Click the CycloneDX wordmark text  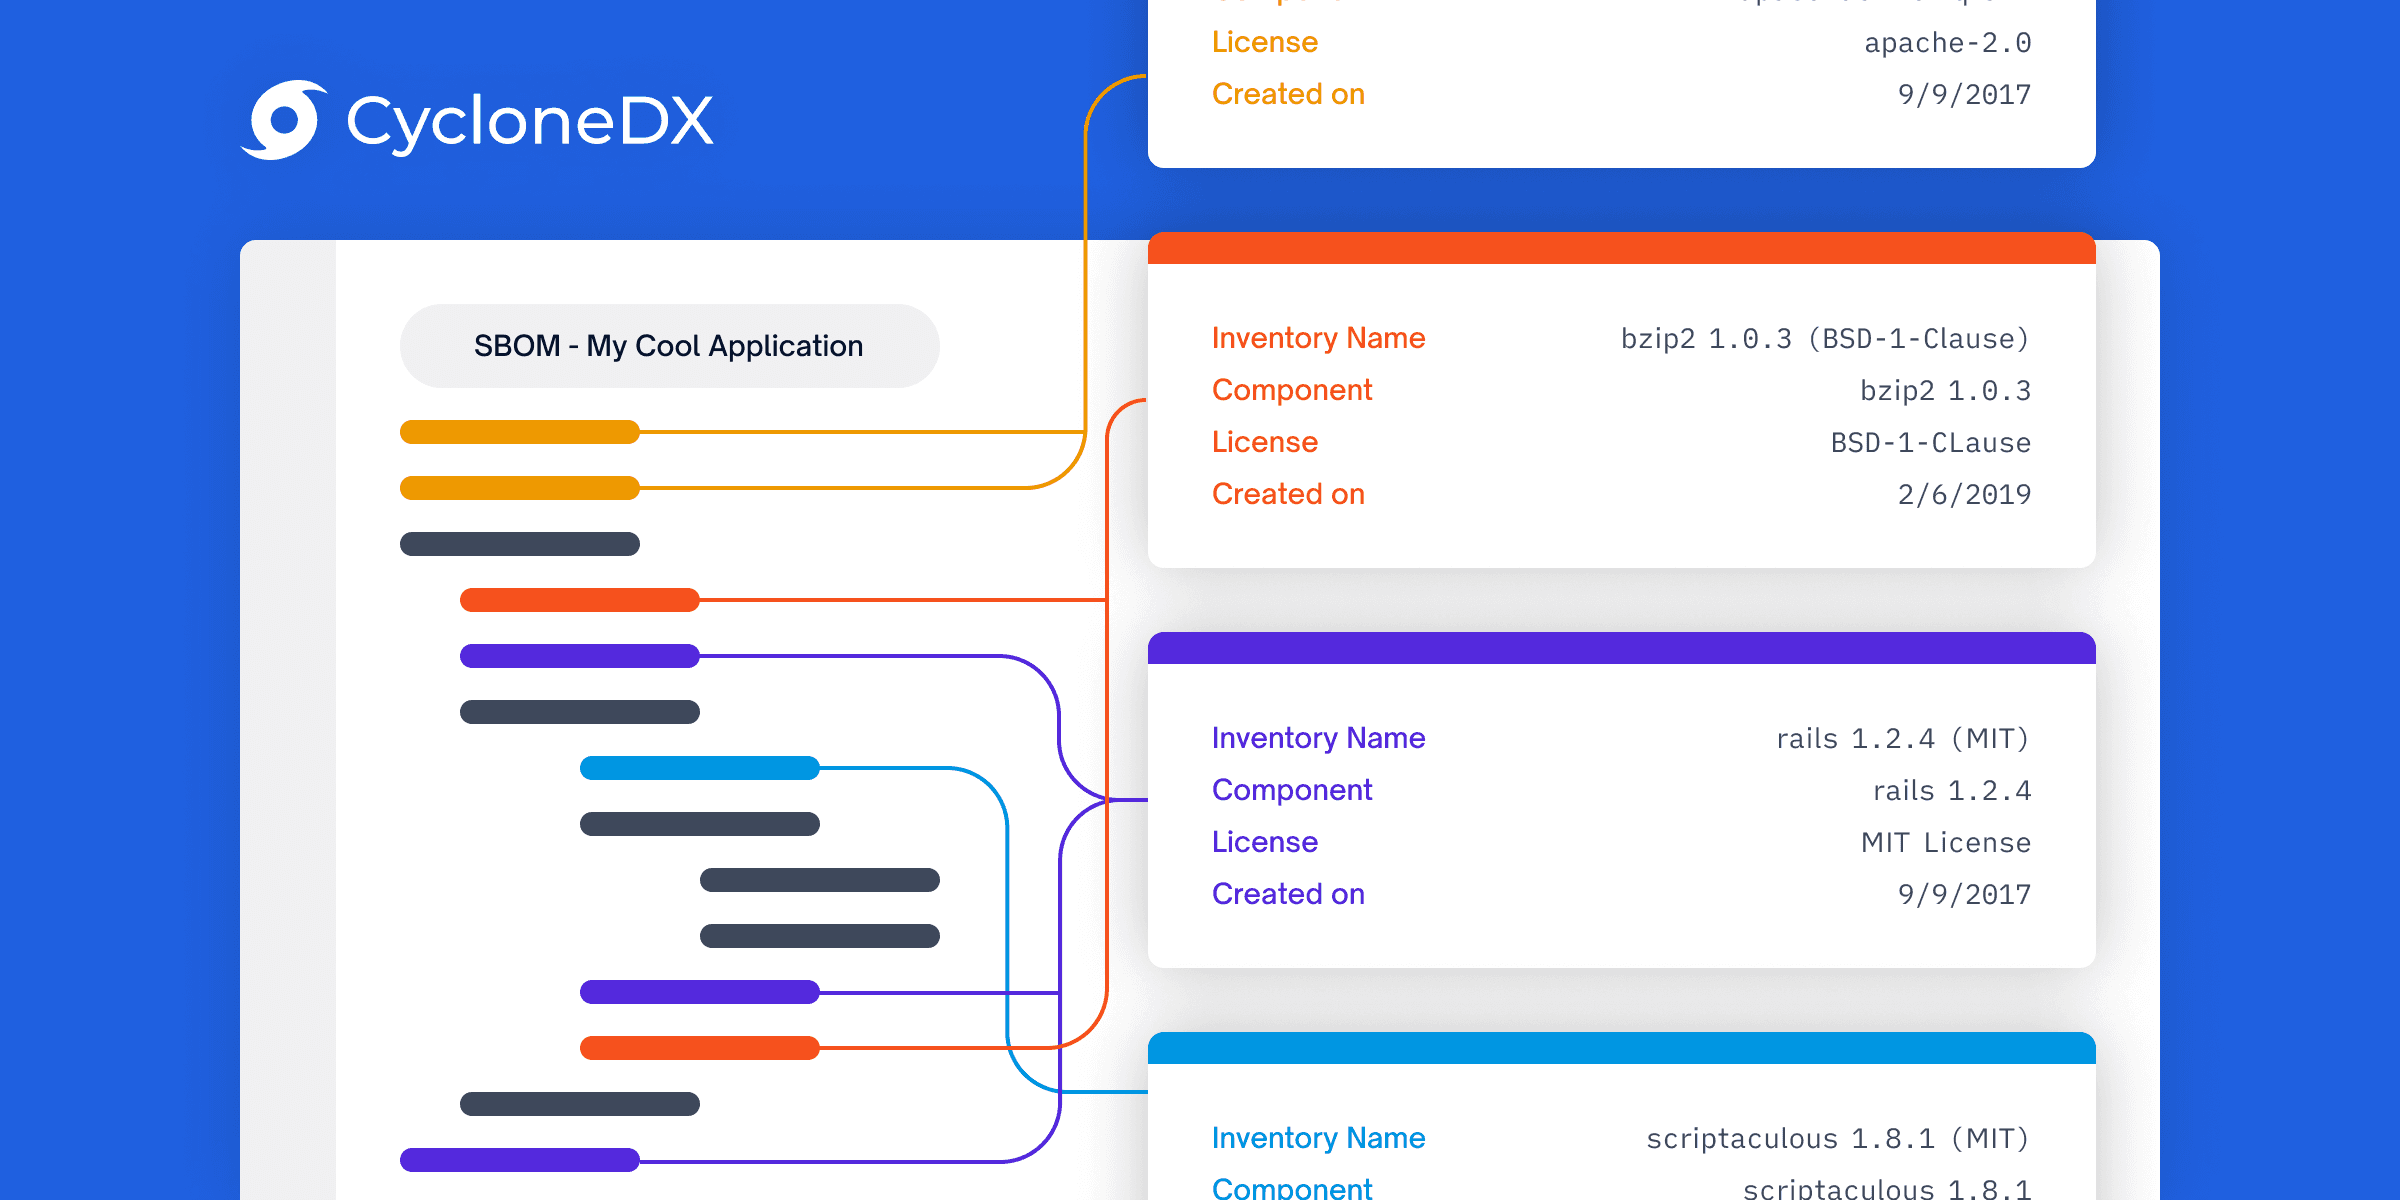pyautogui.click(x=530, y=120)
